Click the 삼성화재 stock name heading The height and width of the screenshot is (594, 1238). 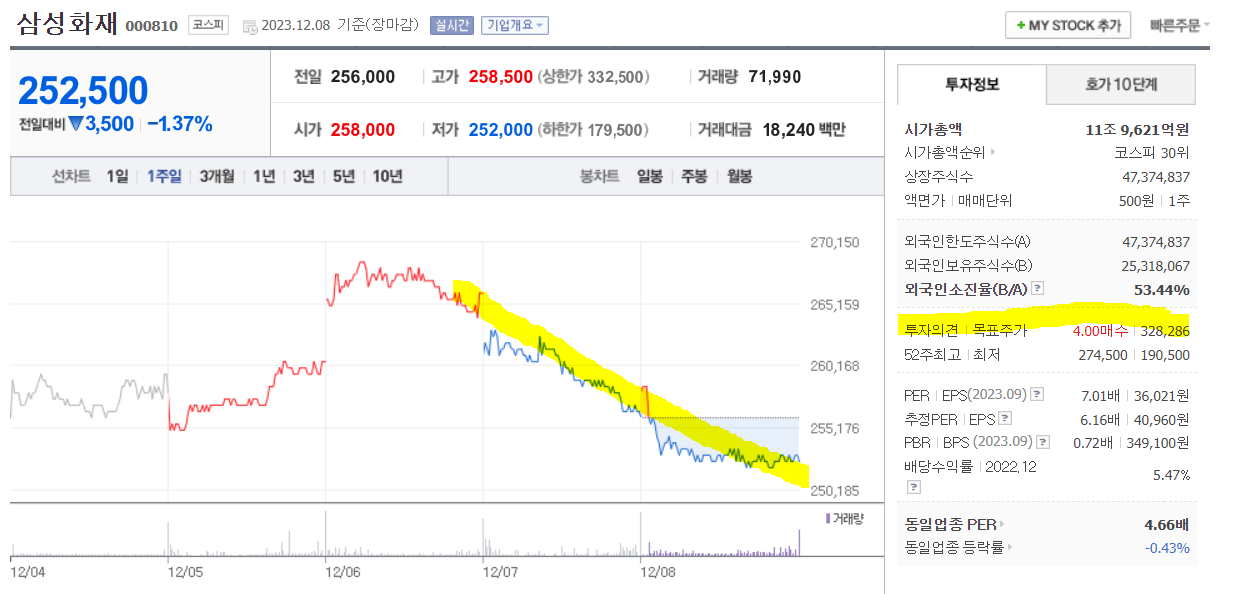tap(66, 24)
